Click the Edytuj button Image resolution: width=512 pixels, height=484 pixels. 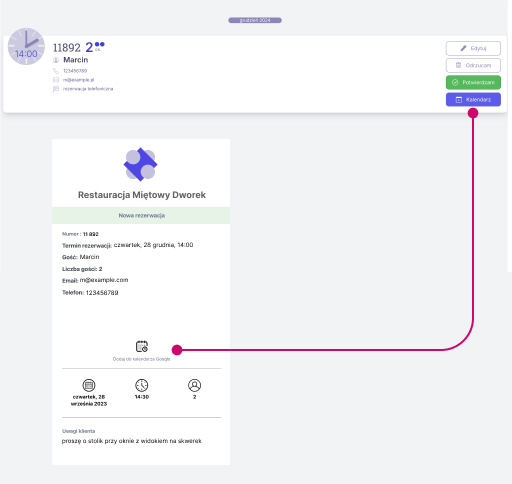473,48
